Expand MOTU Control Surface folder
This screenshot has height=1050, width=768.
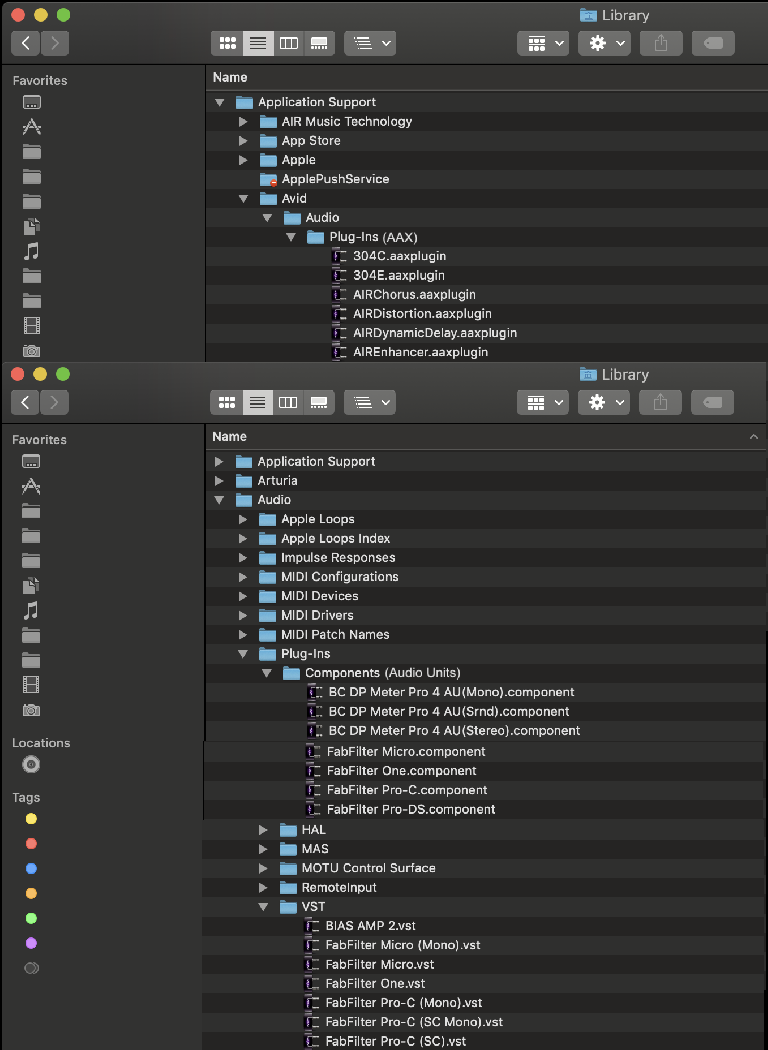pos(263,869)
